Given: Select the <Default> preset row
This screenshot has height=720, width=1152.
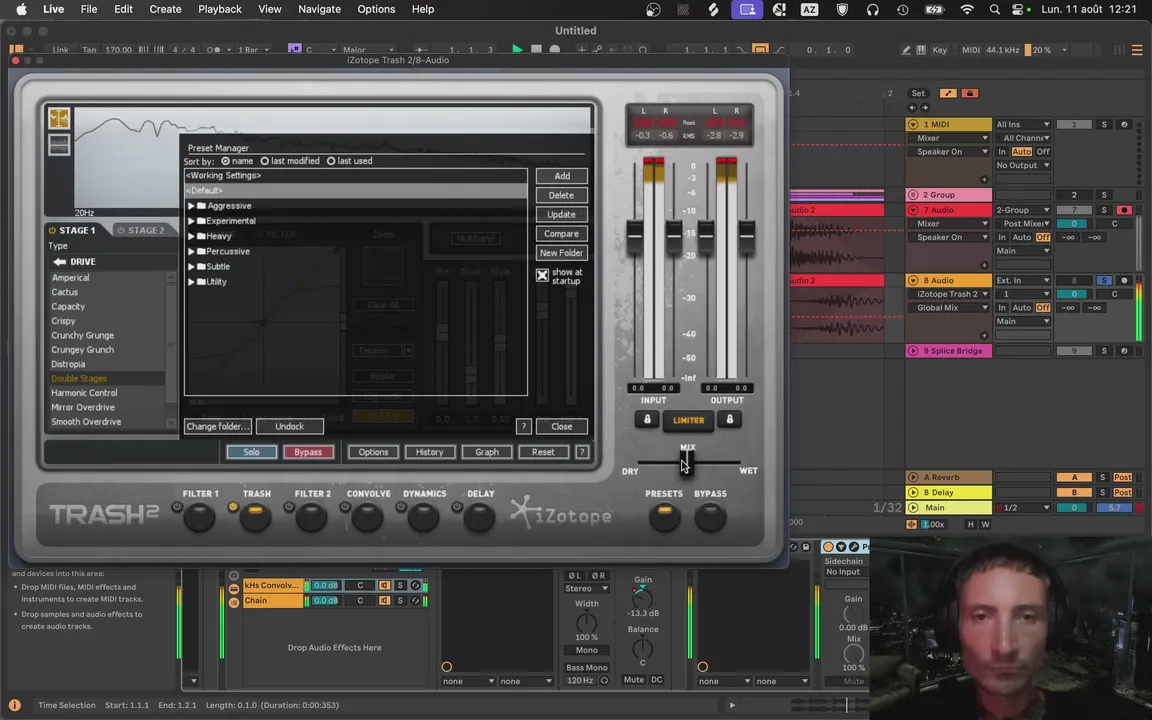Looking at the screenshot, I should click(x=356, y=190).
